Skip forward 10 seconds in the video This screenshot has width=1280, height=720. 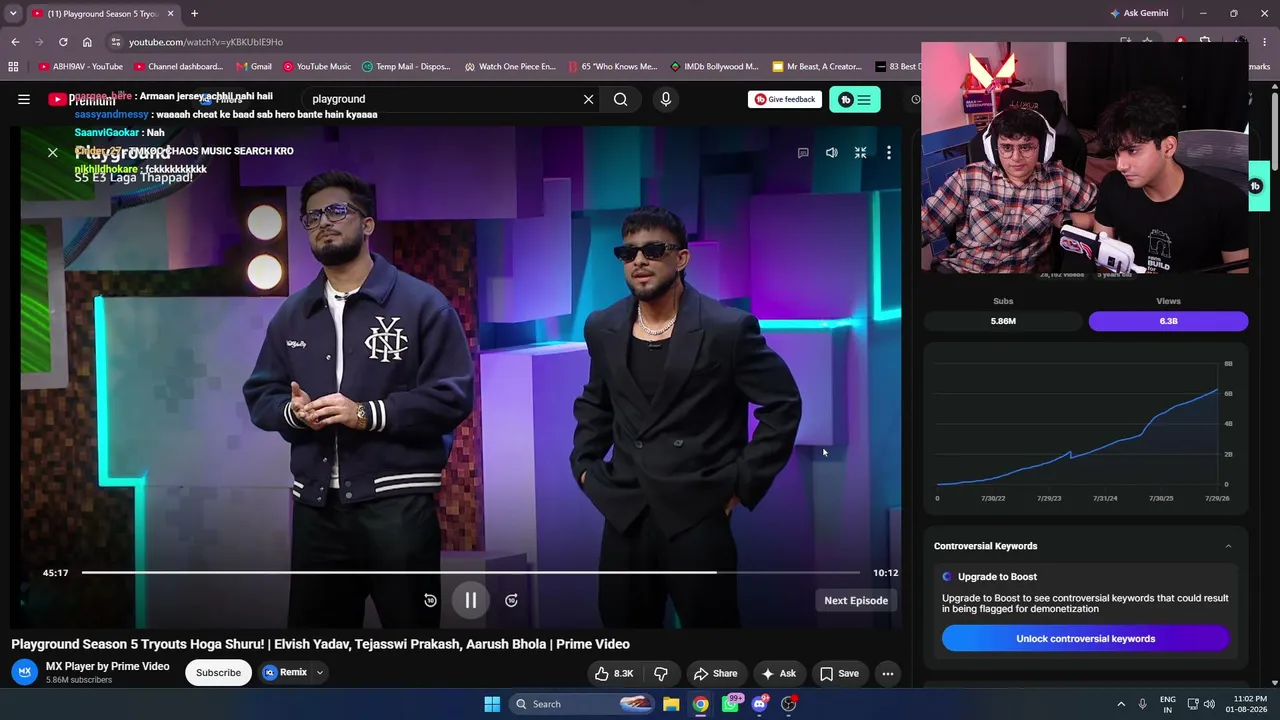point(511,600)
